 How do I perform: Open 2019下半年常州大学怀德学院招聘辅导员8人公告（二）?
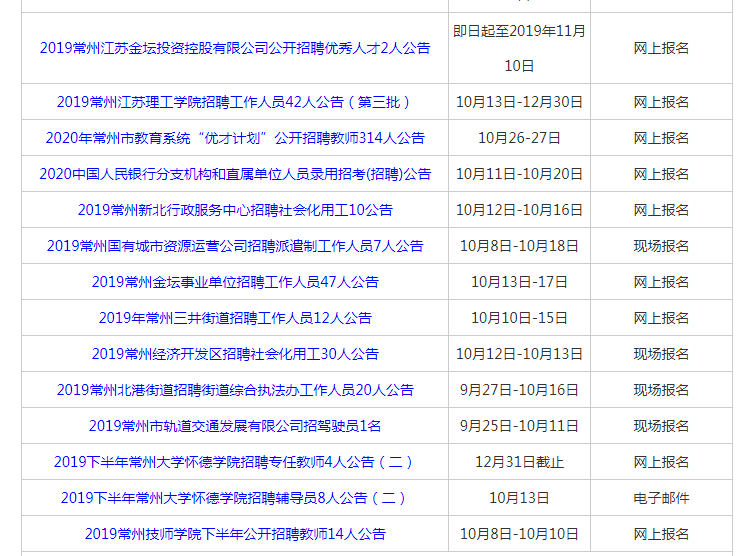click(x=235, y=498)
